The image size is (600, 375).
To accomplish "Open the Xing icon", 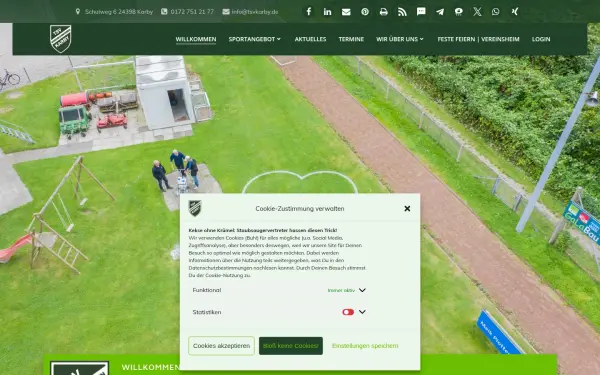I will (515, 11).
